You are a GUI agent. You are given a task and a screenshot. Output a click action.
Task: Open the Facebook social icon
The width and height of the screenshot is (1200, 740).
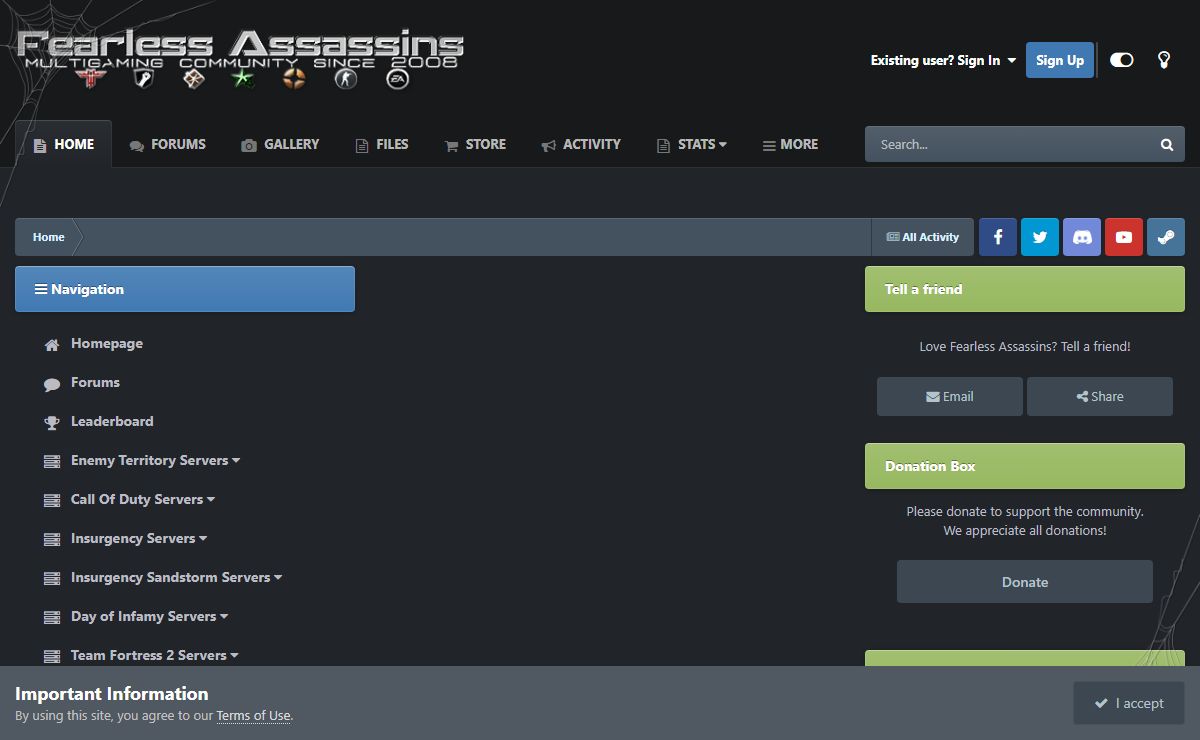pyautogui.click(x=997, y=237)
